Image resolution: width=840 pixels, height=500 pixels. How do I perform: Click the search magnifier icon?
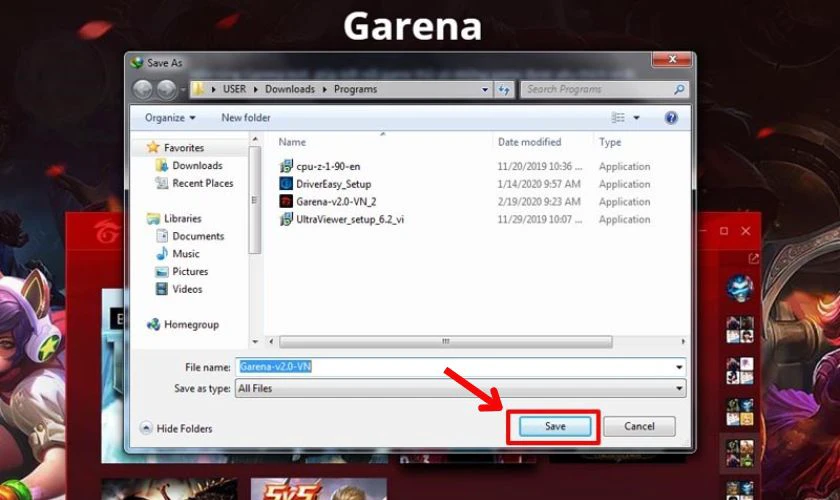click(x=679, y=89)
